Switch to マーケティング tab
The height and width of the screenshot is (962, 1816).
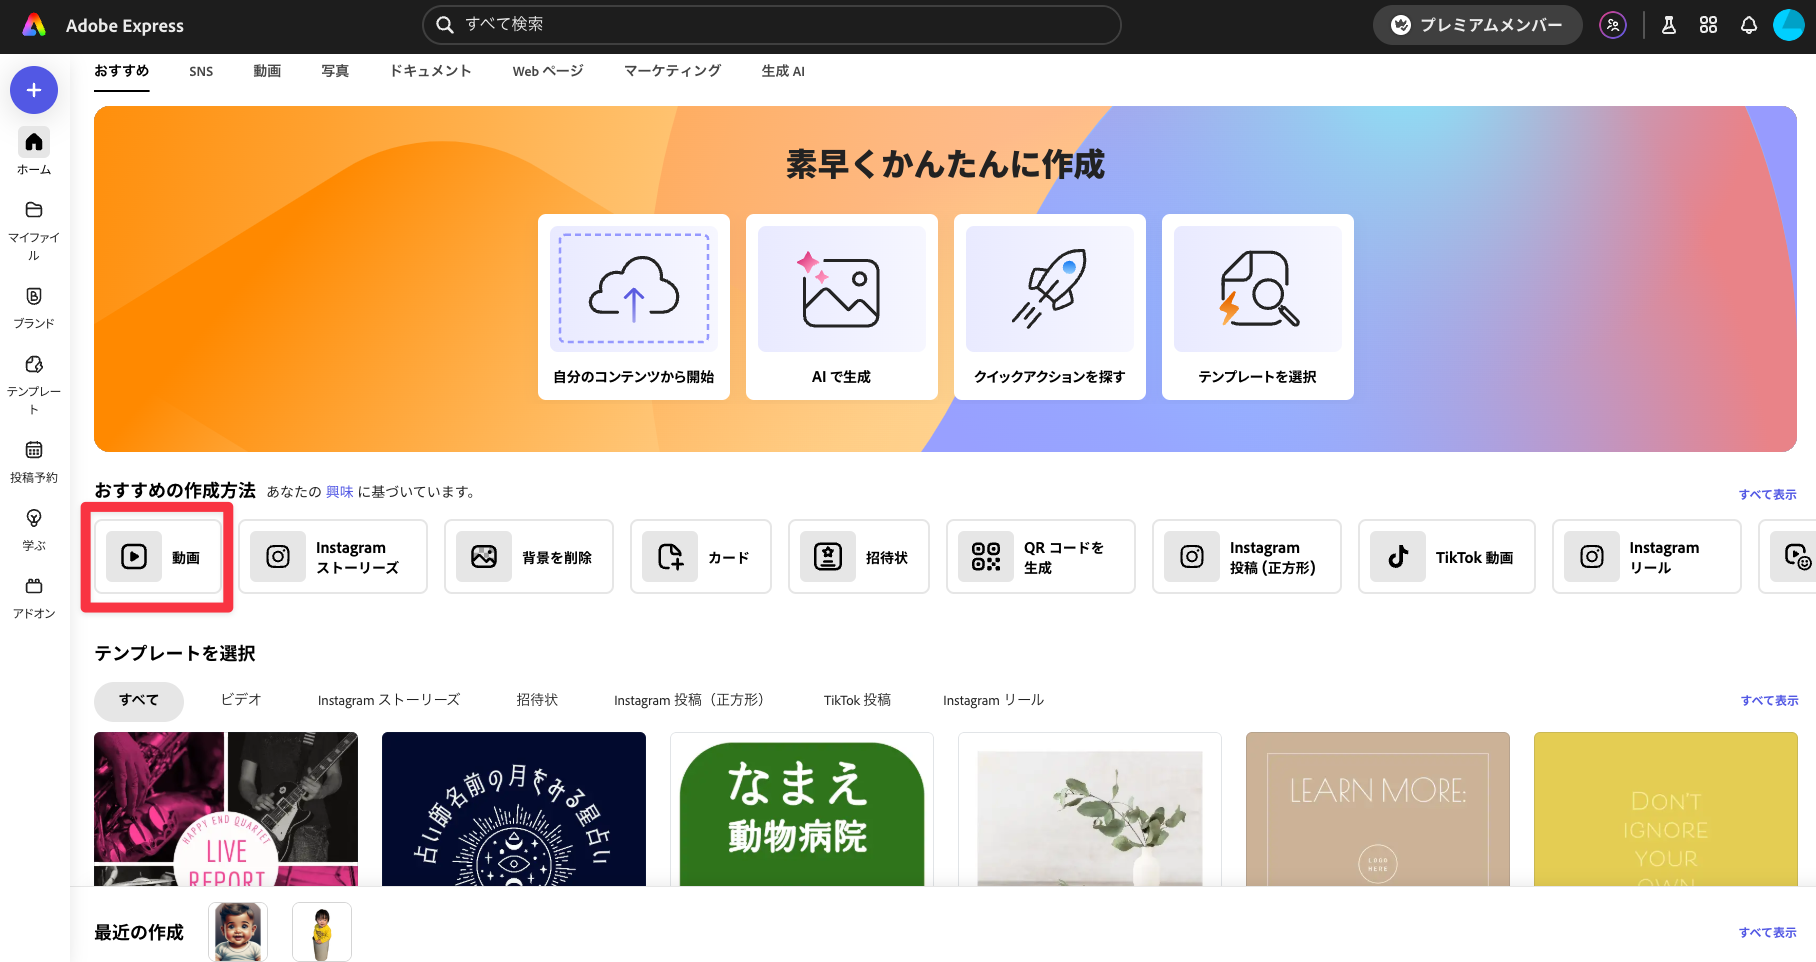(672, 71)
